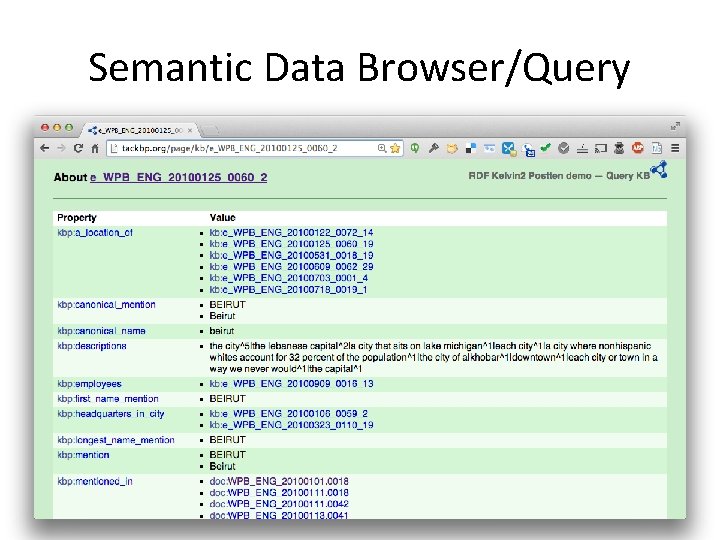
Task: Open kb:e_WPB_ENG_20100531_0018_19 value link
Action: tap(291, 255)
